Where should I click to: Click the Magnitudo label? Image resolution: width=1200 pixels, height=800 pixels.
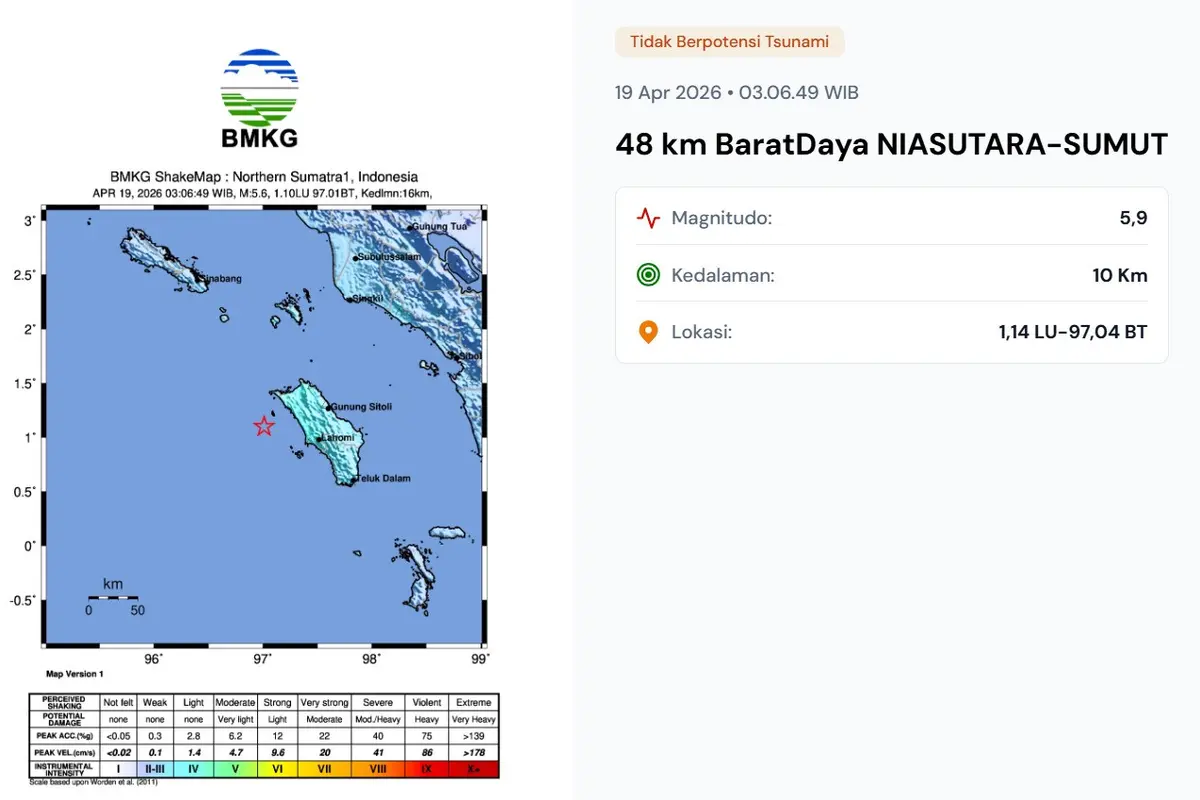(x=722, y=218)
